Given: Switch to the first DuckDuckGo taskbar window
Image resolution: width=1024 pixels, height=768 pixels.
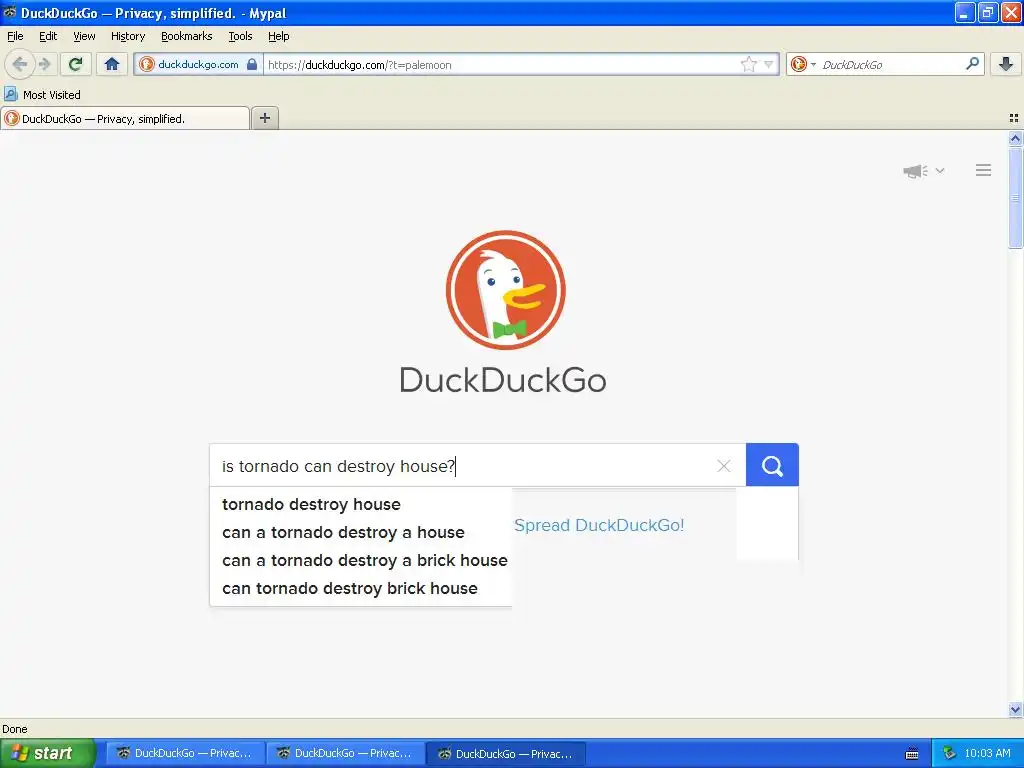Looking at the screenshot, I should [185, 753].
